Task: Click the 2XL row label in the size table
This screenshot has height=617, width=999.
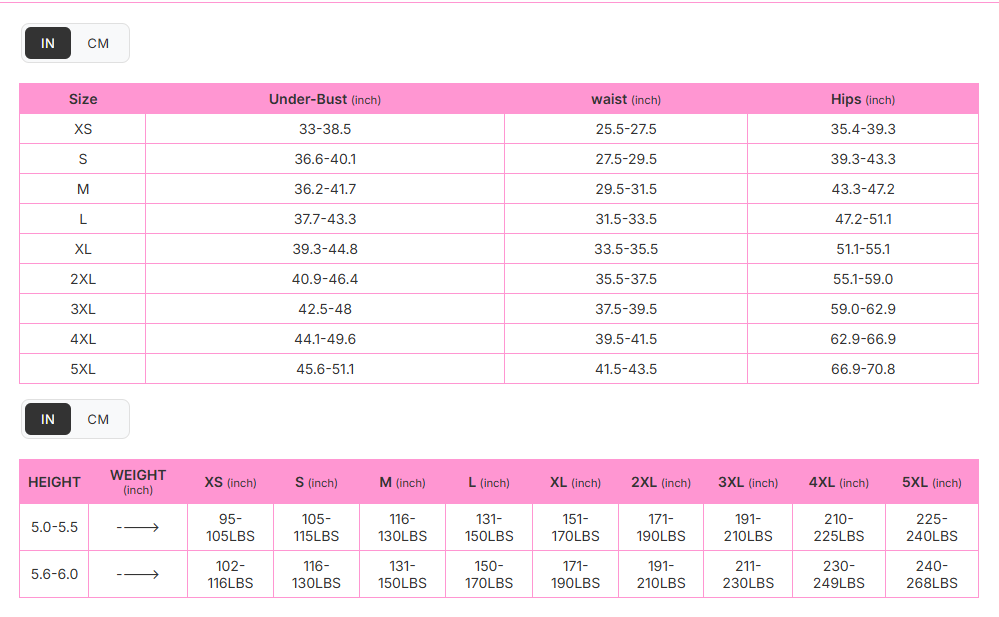Action: click(83, 279)
